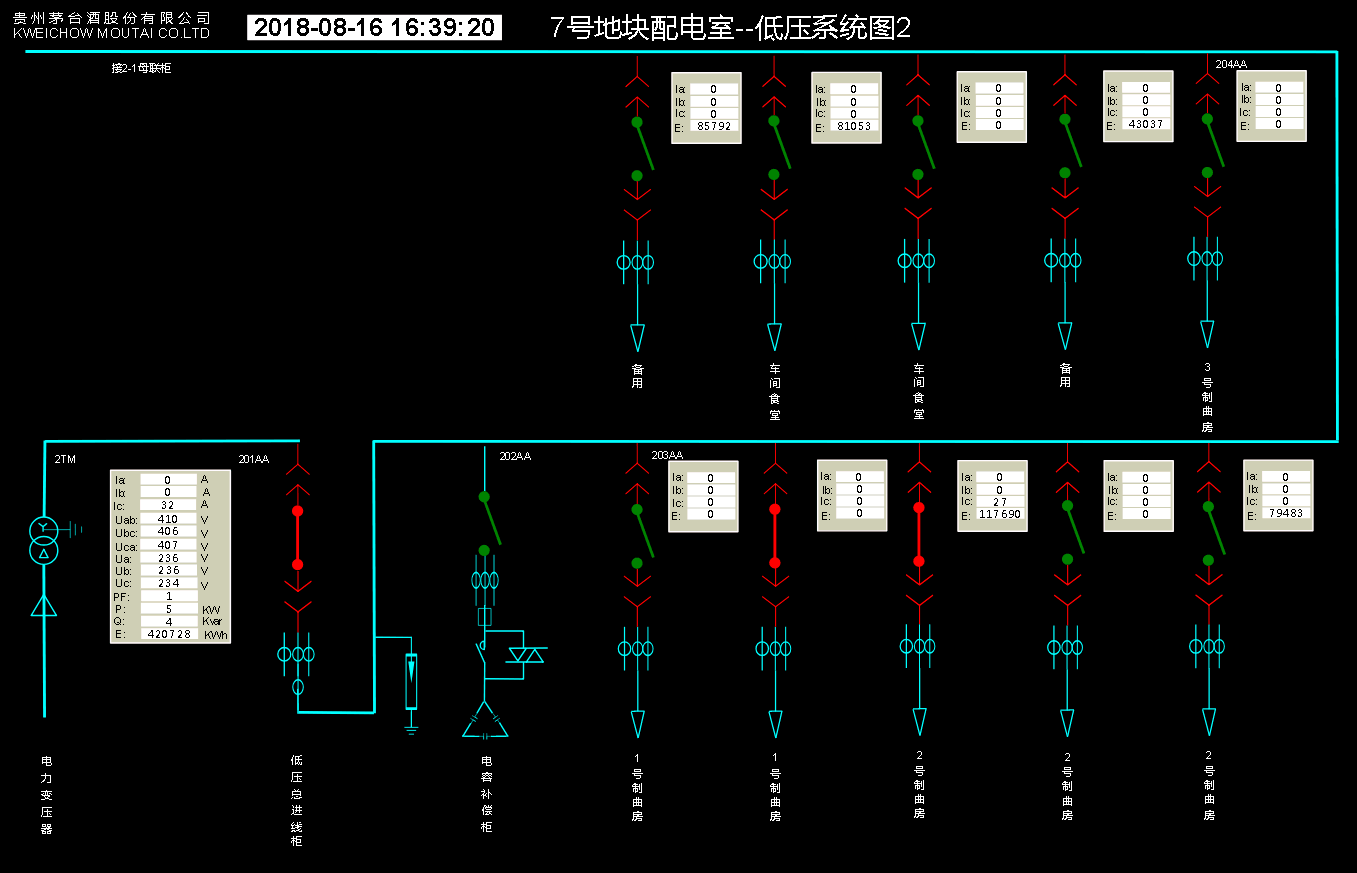Screen dimensions: 1357x873
Task: Click the date-time display 2018-08-16 16:39:20
Action: point(374,28)
